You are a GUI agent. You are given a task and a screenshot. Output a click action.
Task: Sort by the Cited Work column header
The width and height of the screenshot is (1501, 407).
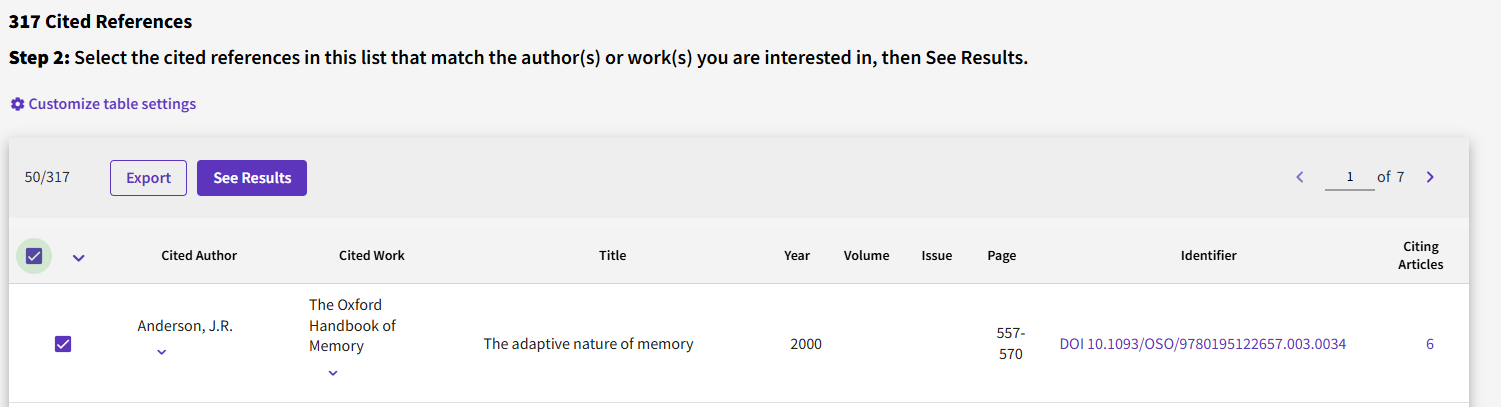tap(372, 255)
